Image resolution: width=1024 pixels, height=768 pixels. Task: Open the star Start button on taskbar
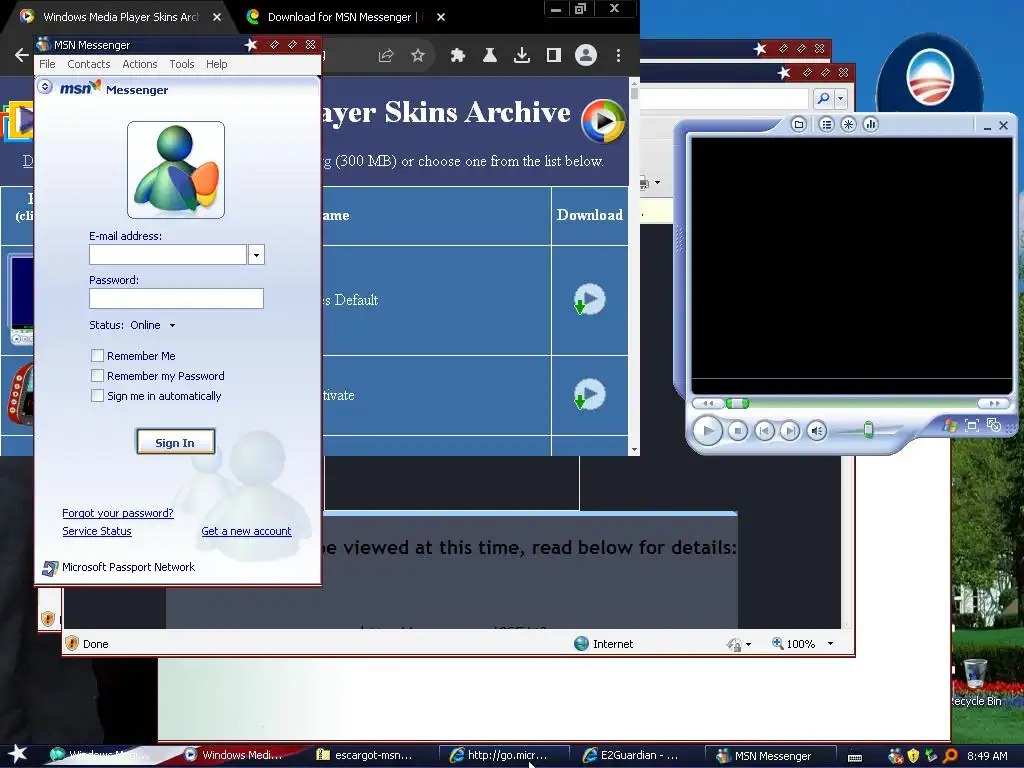(x=17, y=754)
